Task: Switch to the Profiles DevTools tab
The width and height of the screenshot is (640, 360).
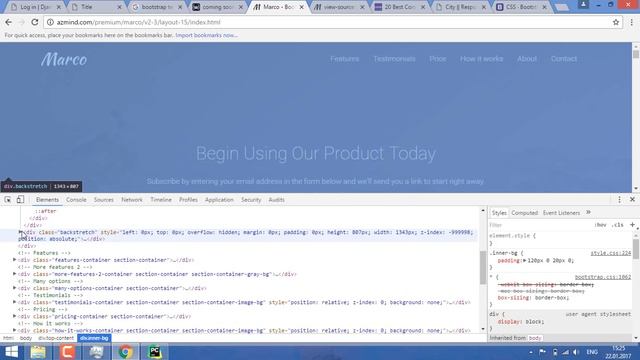Action: (188, 200)
